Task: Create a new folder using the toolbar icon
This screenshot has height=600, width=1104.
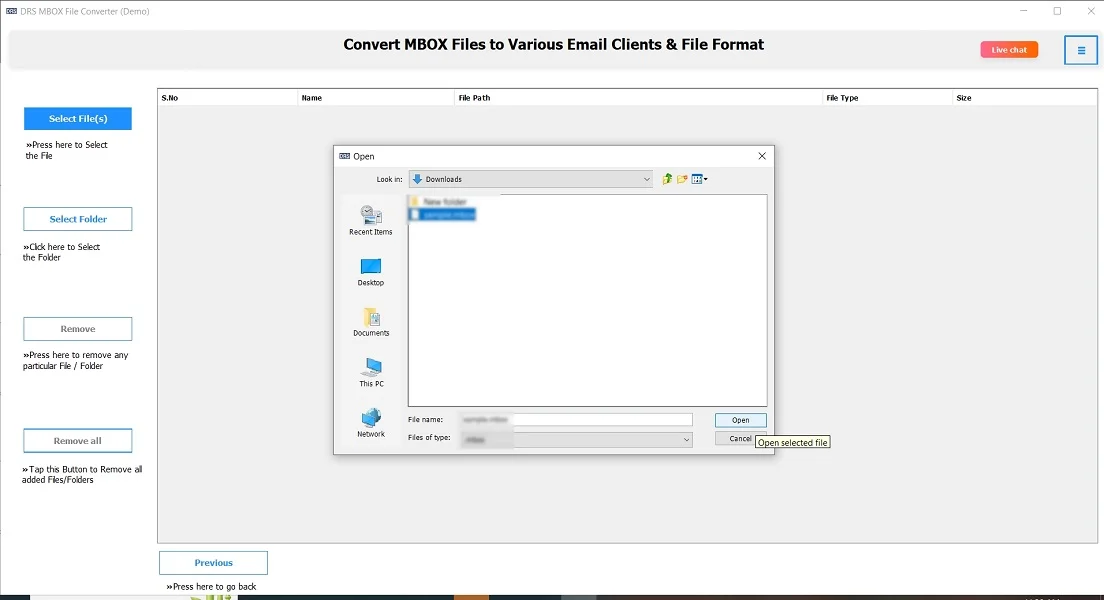Action: click(681, 178)
